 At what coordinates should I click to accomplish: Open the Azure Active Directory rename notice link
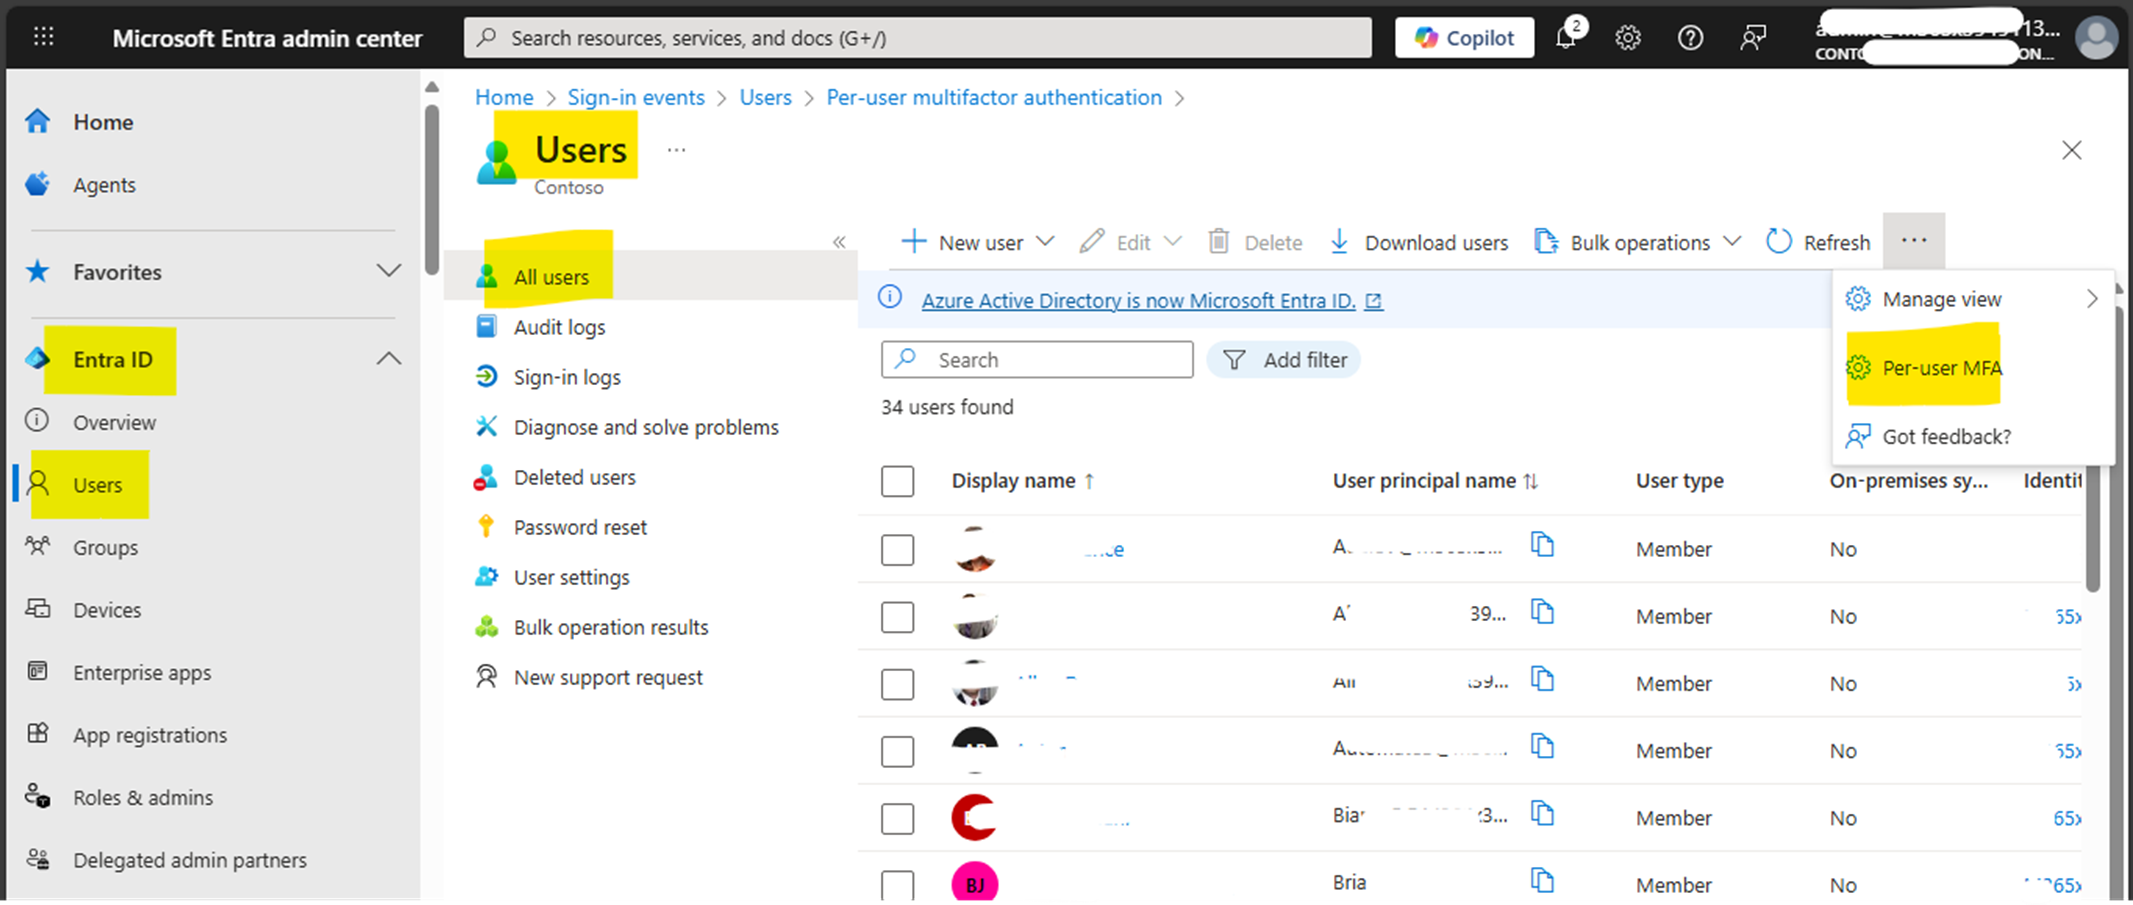click(x=1137, y=300)
